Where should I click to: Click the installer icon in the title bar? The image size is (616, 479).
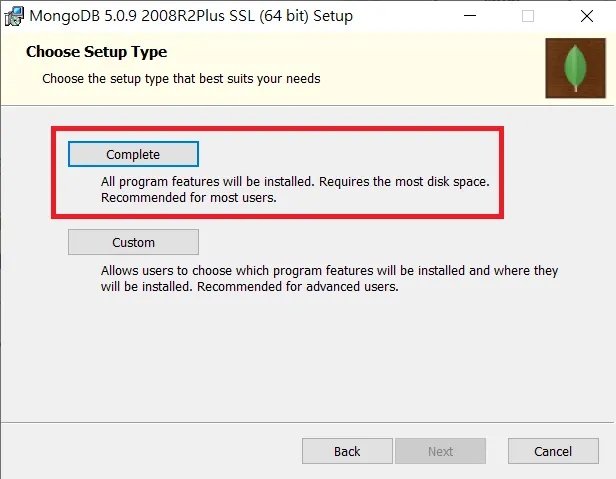click(x=14, y=16)
